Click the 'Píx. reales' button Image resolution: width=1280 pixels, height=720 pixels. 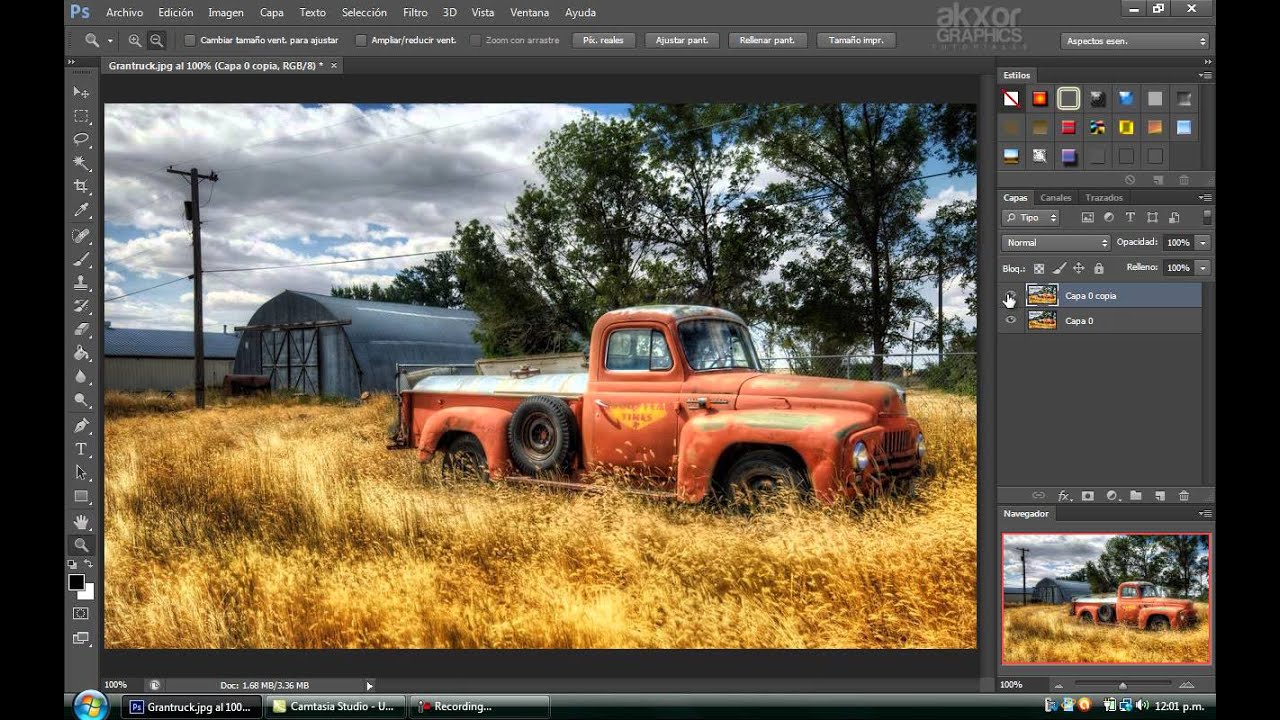(603, 41)
